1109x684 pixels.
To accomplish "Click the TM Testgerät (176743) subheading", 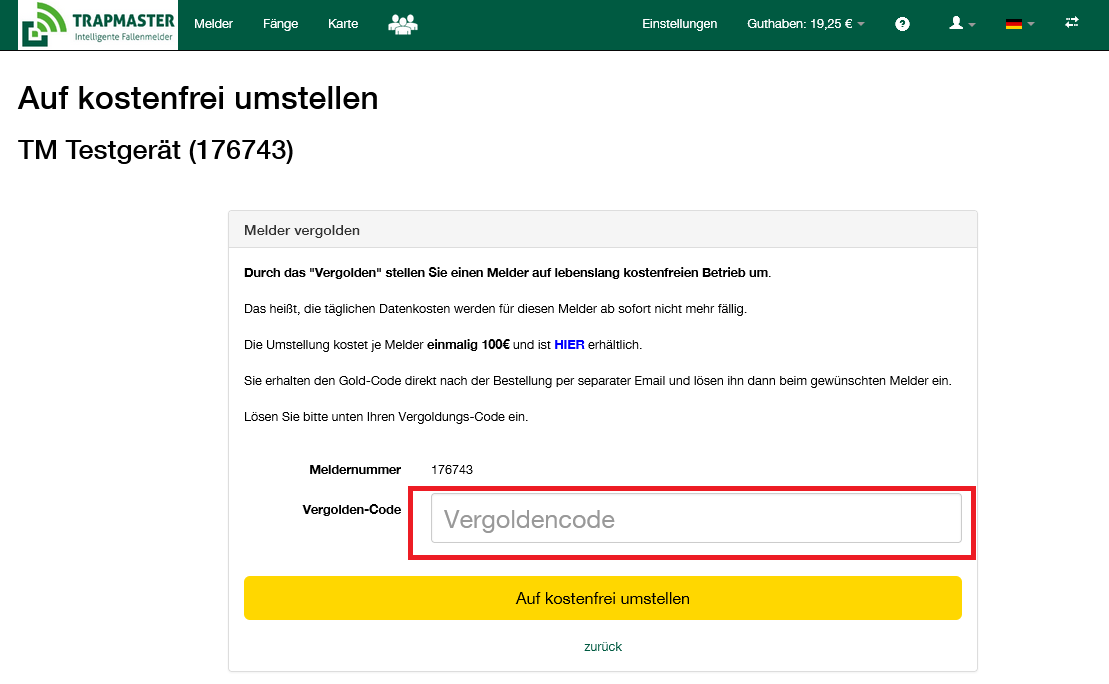I will coord(156,150).
